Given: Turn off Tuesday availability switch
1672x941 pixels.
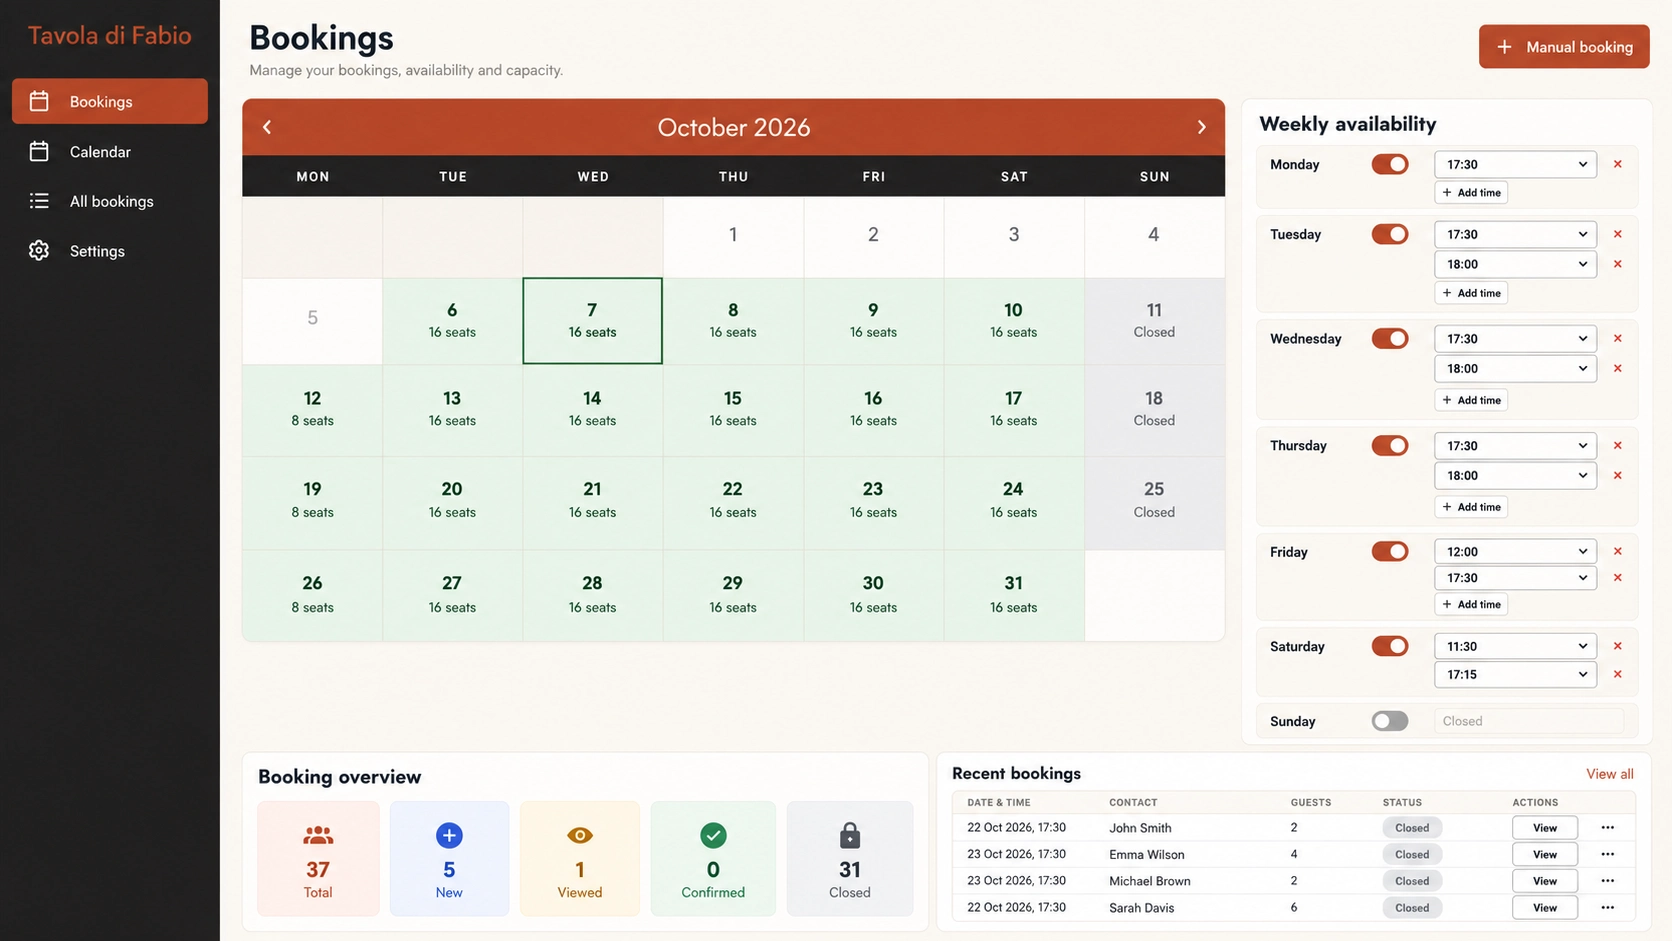Looking at the screenshot, I should click(1389, 234).
